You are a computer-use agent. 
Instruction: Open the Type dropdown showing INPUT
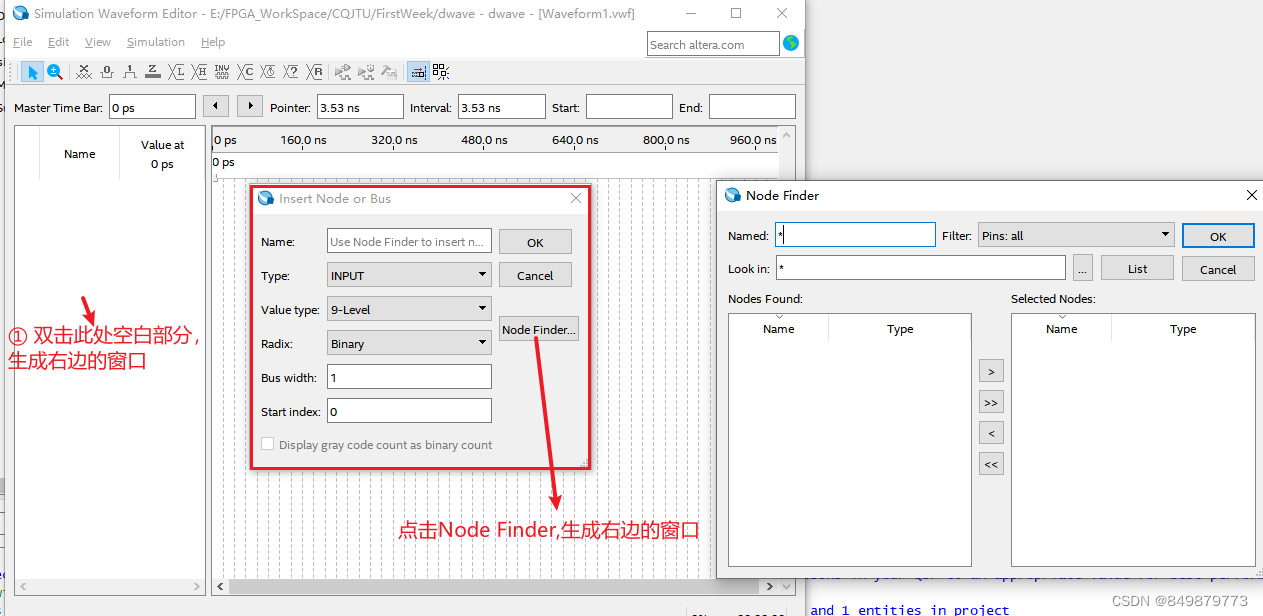(x=409, y=275)
